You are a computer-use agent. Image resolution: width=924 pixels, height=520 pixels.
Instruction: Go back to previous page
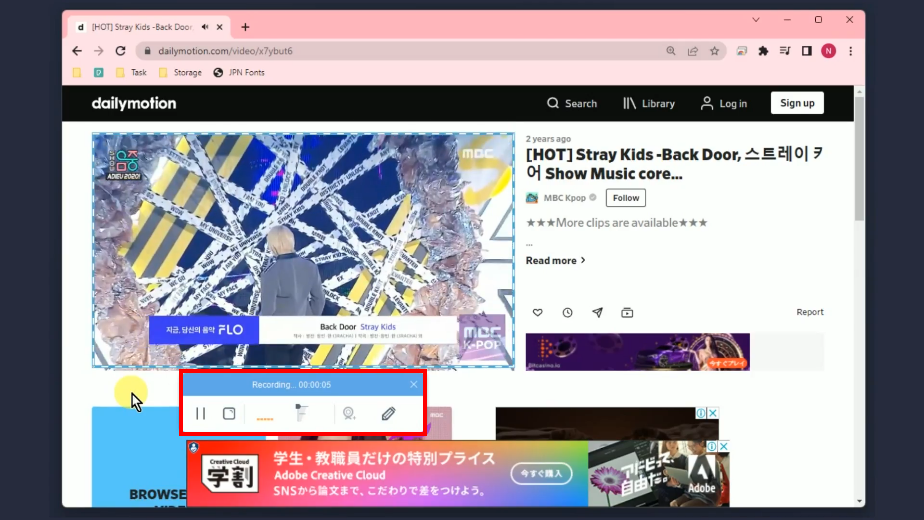click(77, 51)
